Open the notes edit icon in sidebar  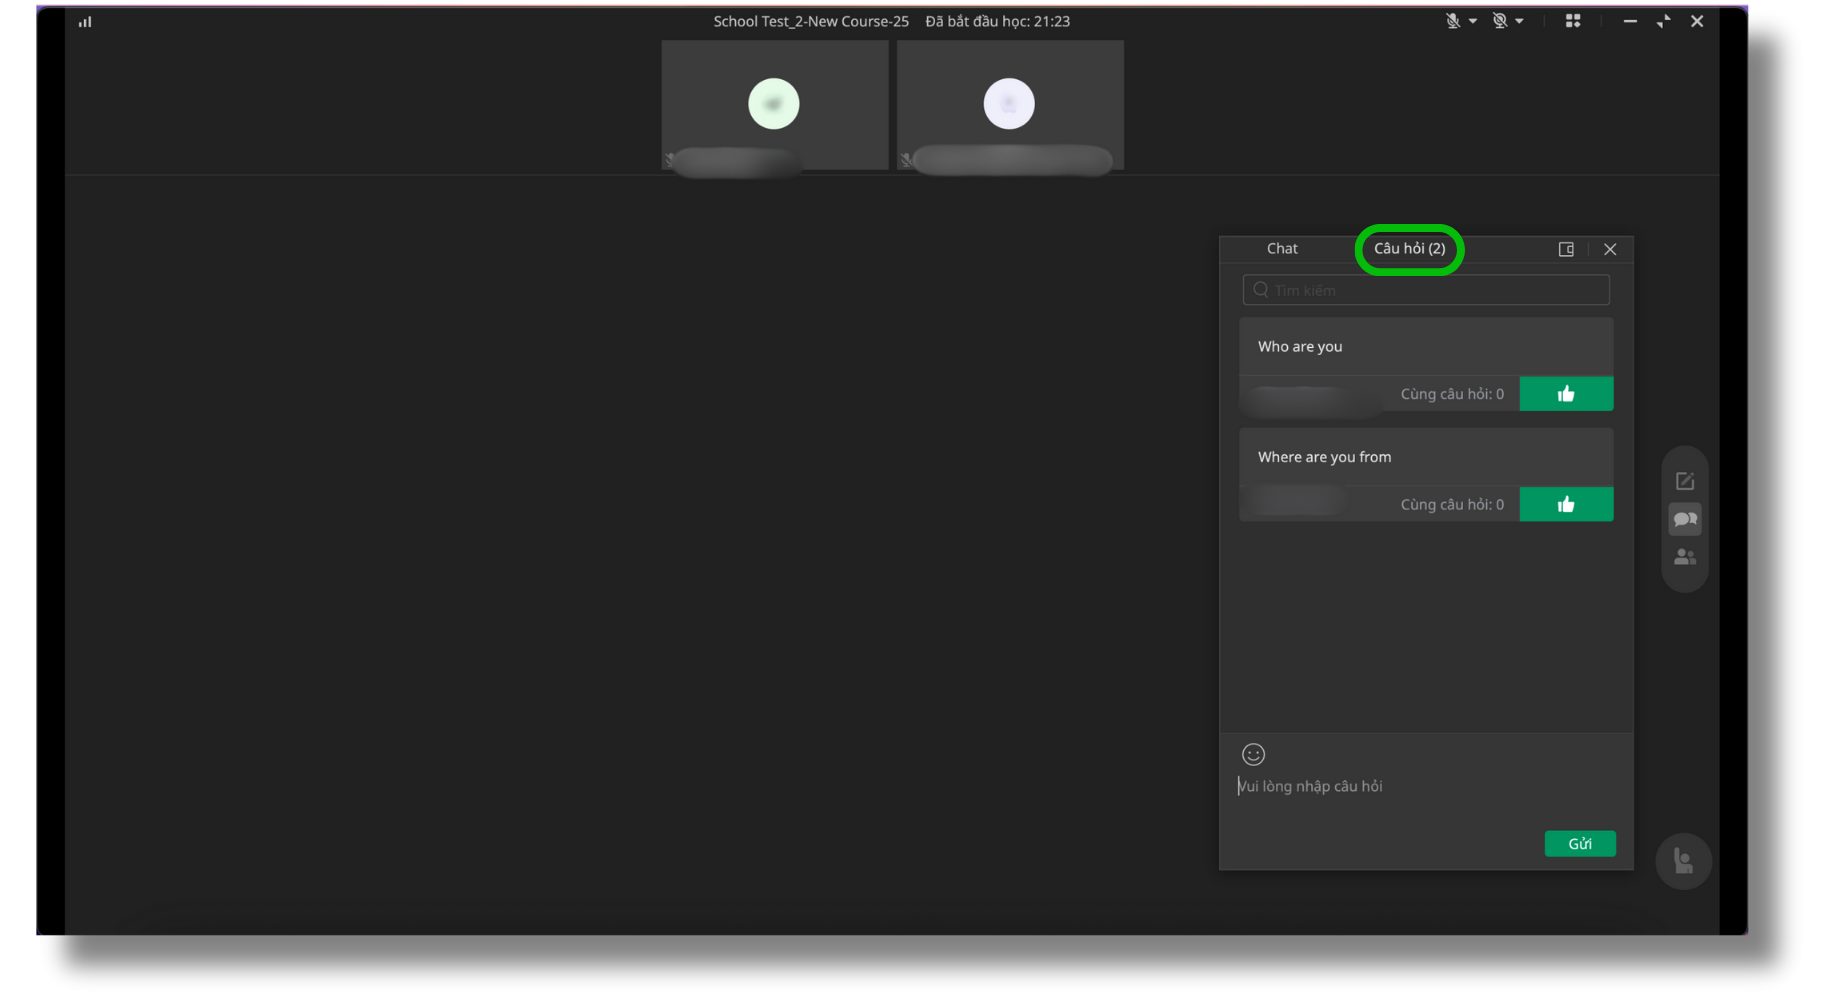[1685, 481]
